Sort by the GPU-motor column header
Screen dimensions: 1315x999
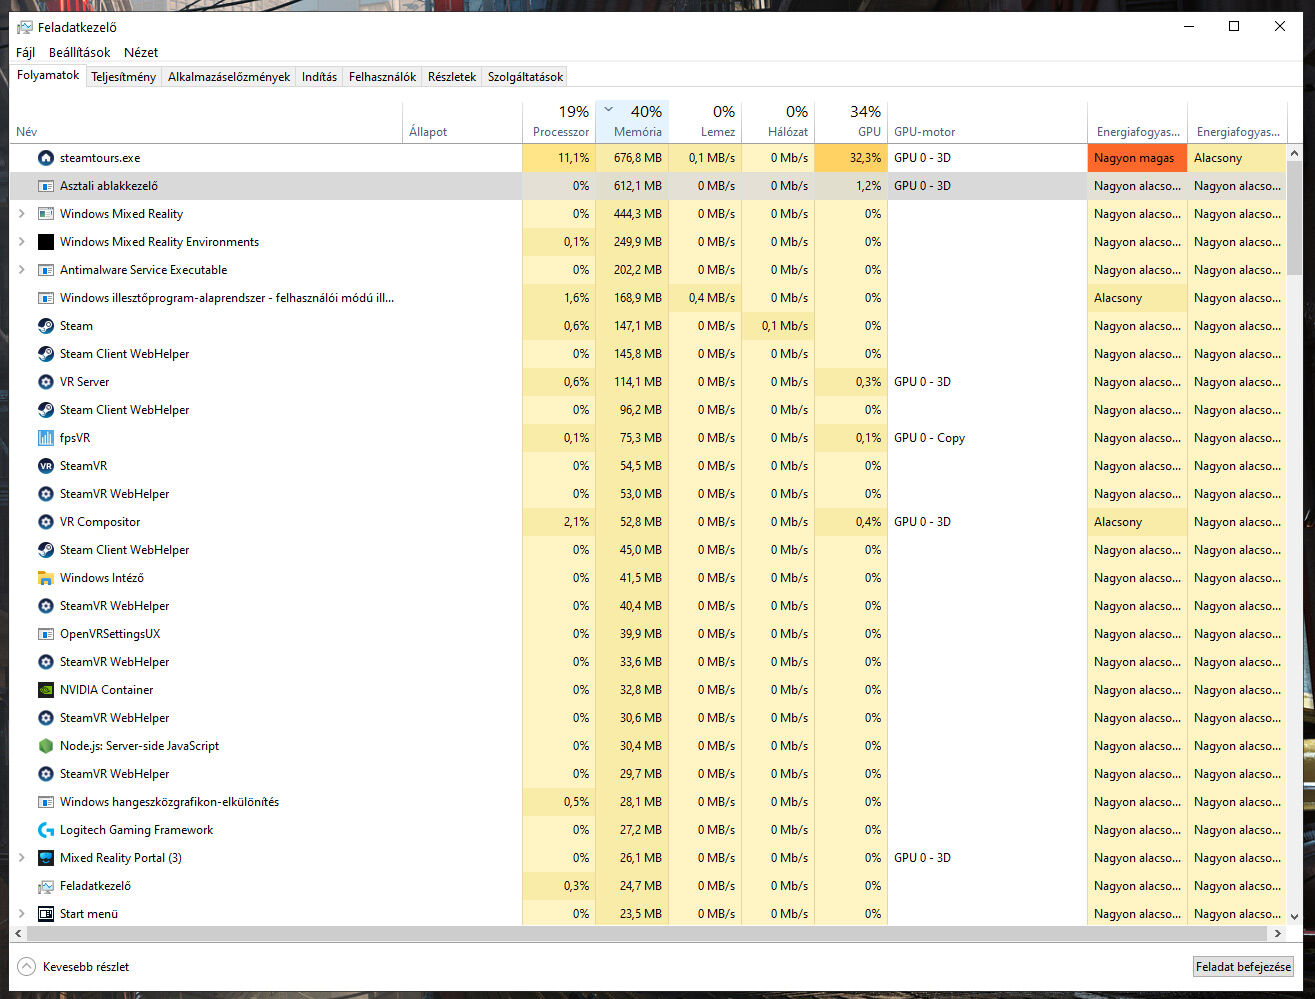(x=987, y=121)
